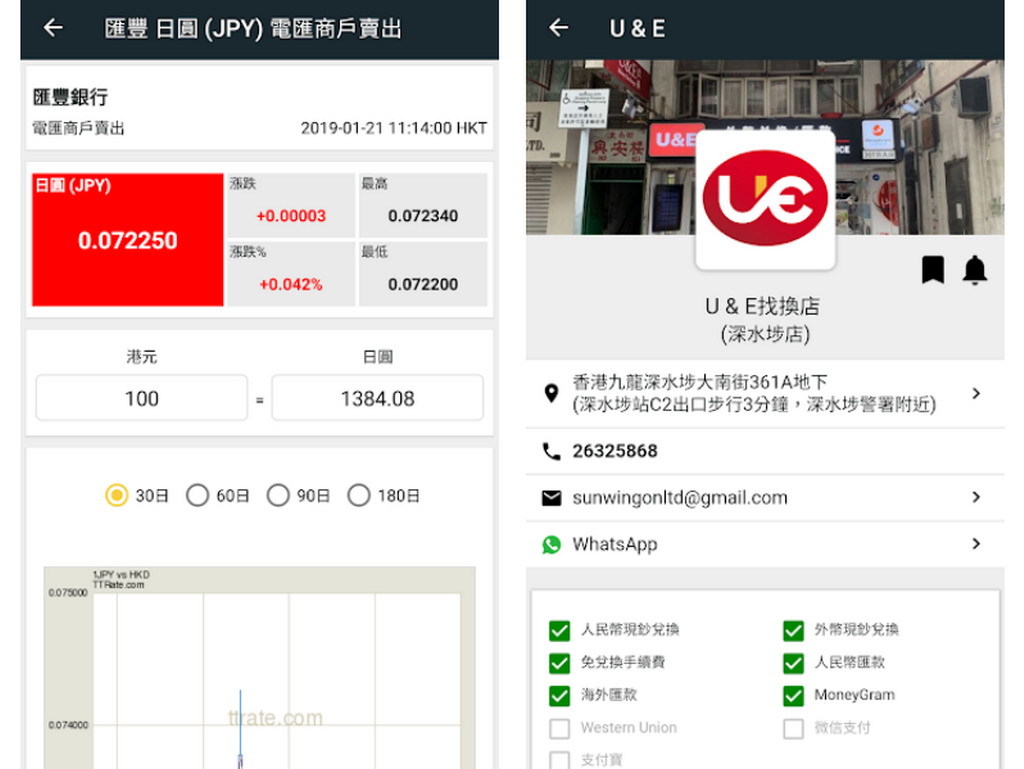Tap the U & E找換店 shop name
Image resolution: width=1024 pixels, height=769 pixels.
(763, 306)
